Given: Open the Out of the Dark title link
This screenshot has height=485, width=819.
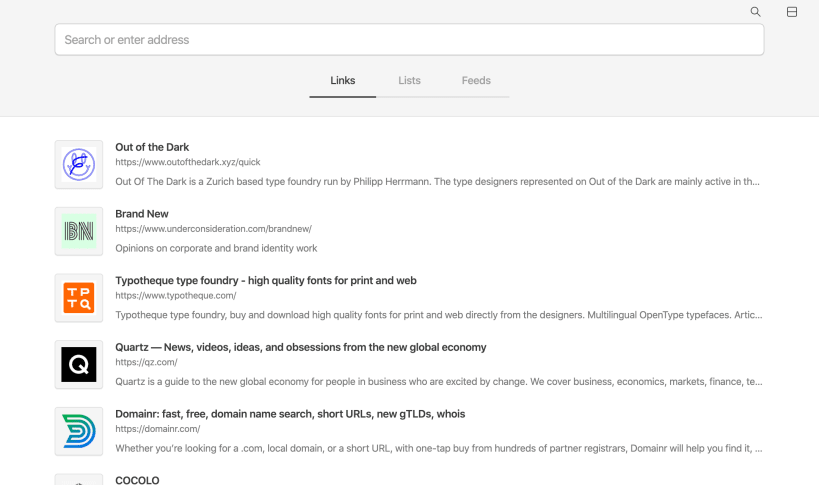Looking at the screenshot, I should (x=152, y=147).
